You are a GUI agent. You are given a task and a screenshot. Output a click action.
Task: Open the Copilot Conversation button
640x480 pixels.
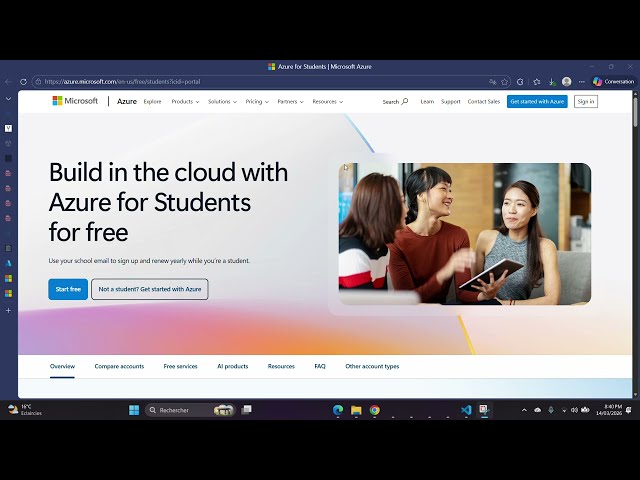tap(613, 82)
